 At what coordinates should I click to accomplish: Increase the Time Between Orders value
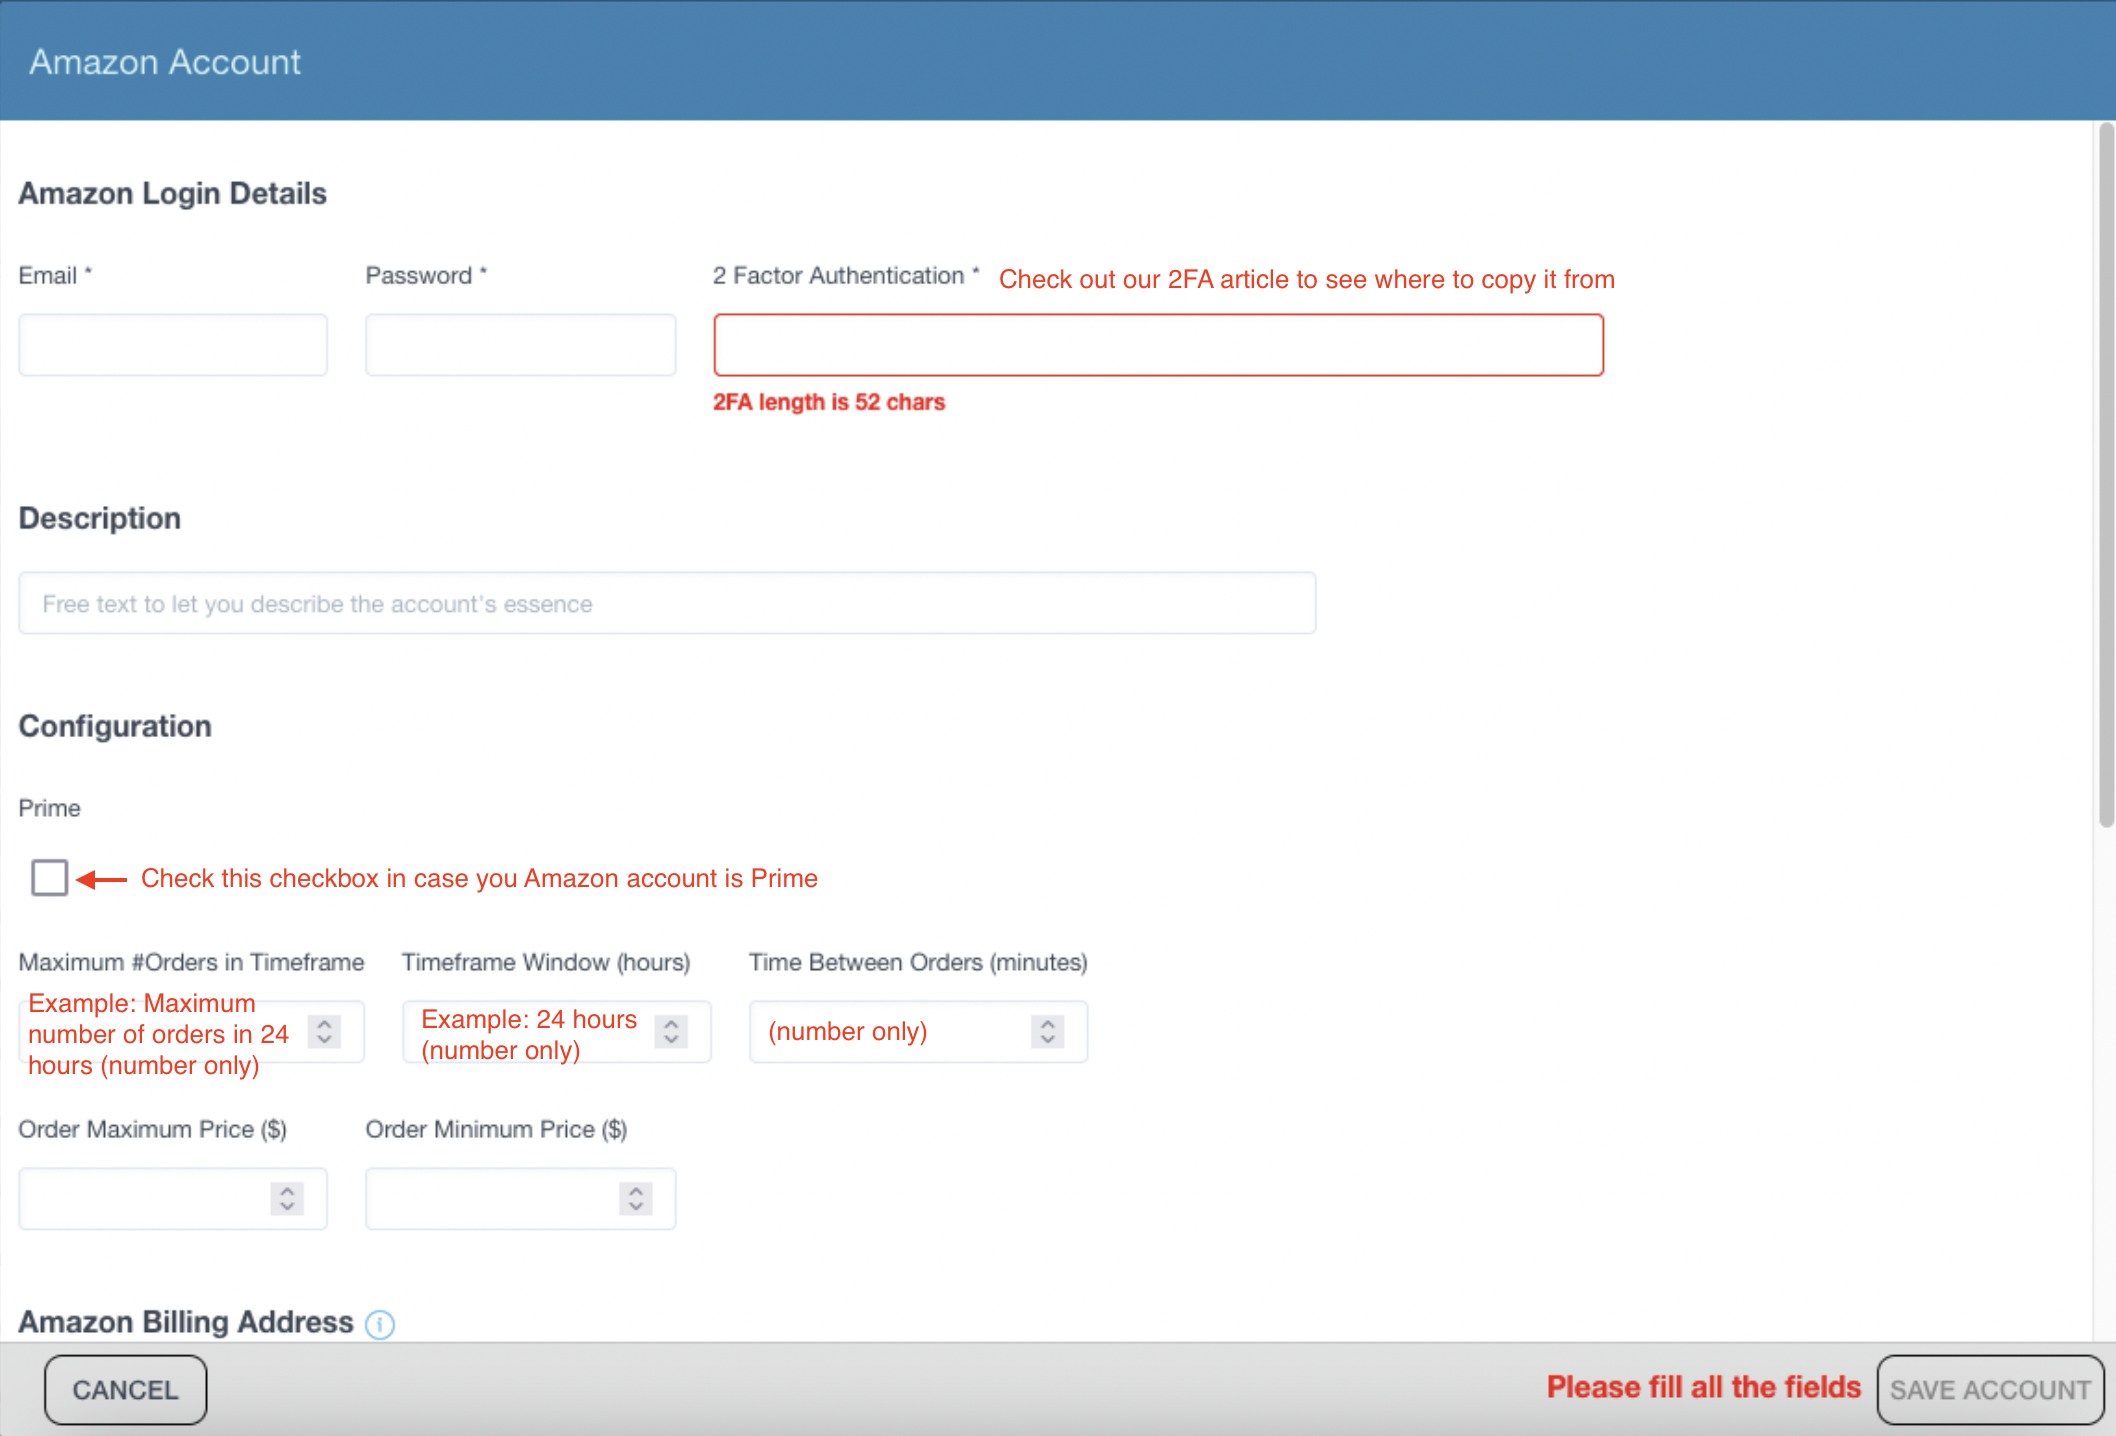[x=1046, y=1024]
